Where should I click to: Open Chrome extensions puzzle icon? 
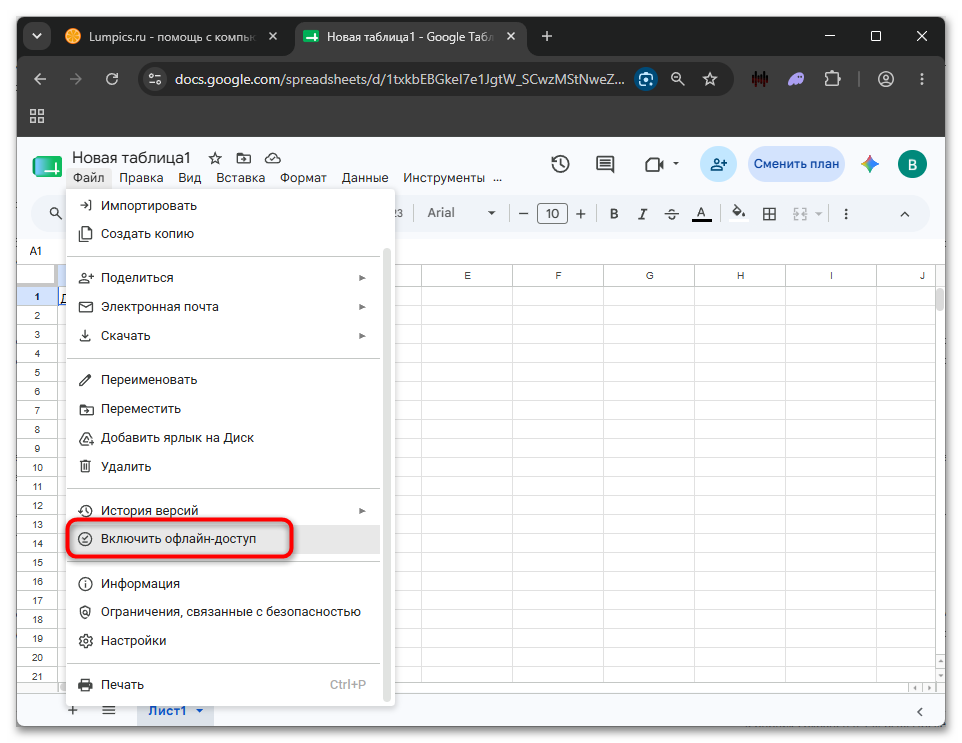(833, 79)
